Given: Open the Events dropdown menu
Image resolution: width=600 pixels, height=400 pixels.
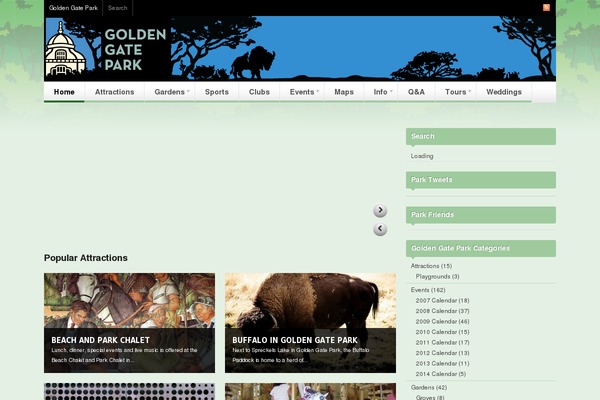Looking at the screenshot, I should click(302, 92).
